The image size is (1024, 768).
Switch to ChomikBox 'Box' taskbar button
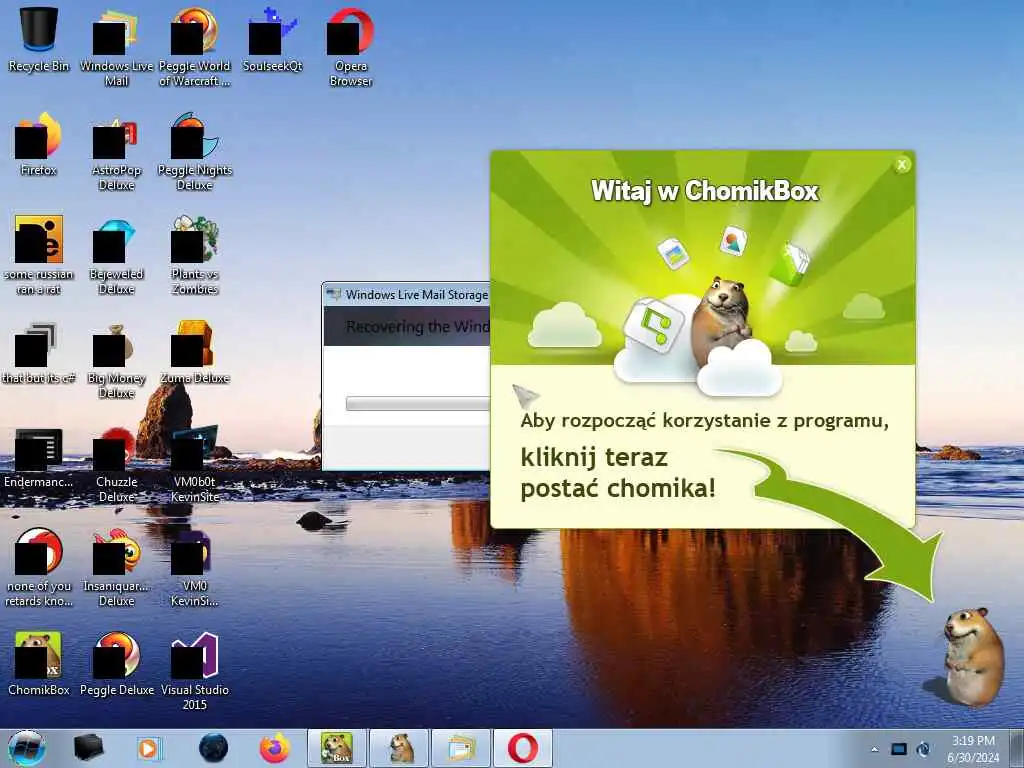[337, 748]
